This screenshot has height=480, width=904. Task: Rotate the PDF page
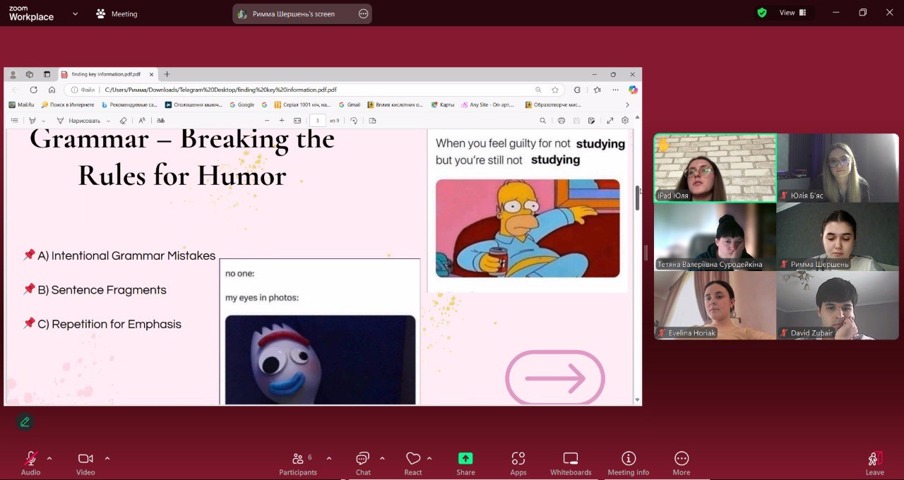pyautogui.click(x=354, y=120)
